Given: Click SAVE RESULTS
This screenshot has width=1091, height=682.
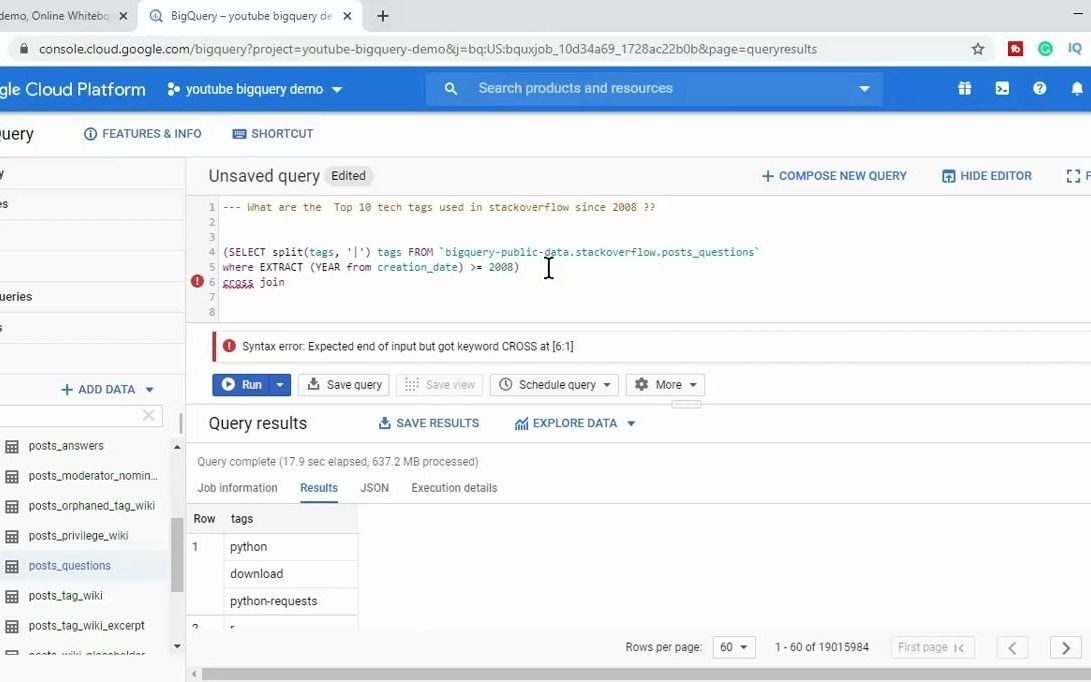Looking at the screenshot, I should (429, 423).
